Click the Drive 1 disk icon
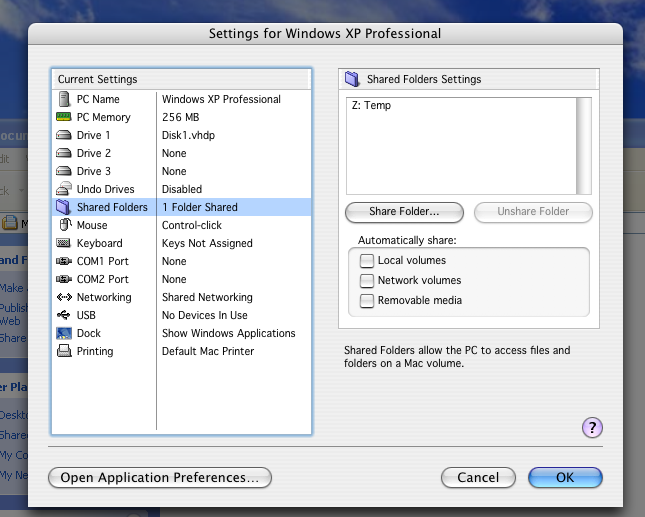This screenshot has width=645, height=517. click(x=64, y=135)
